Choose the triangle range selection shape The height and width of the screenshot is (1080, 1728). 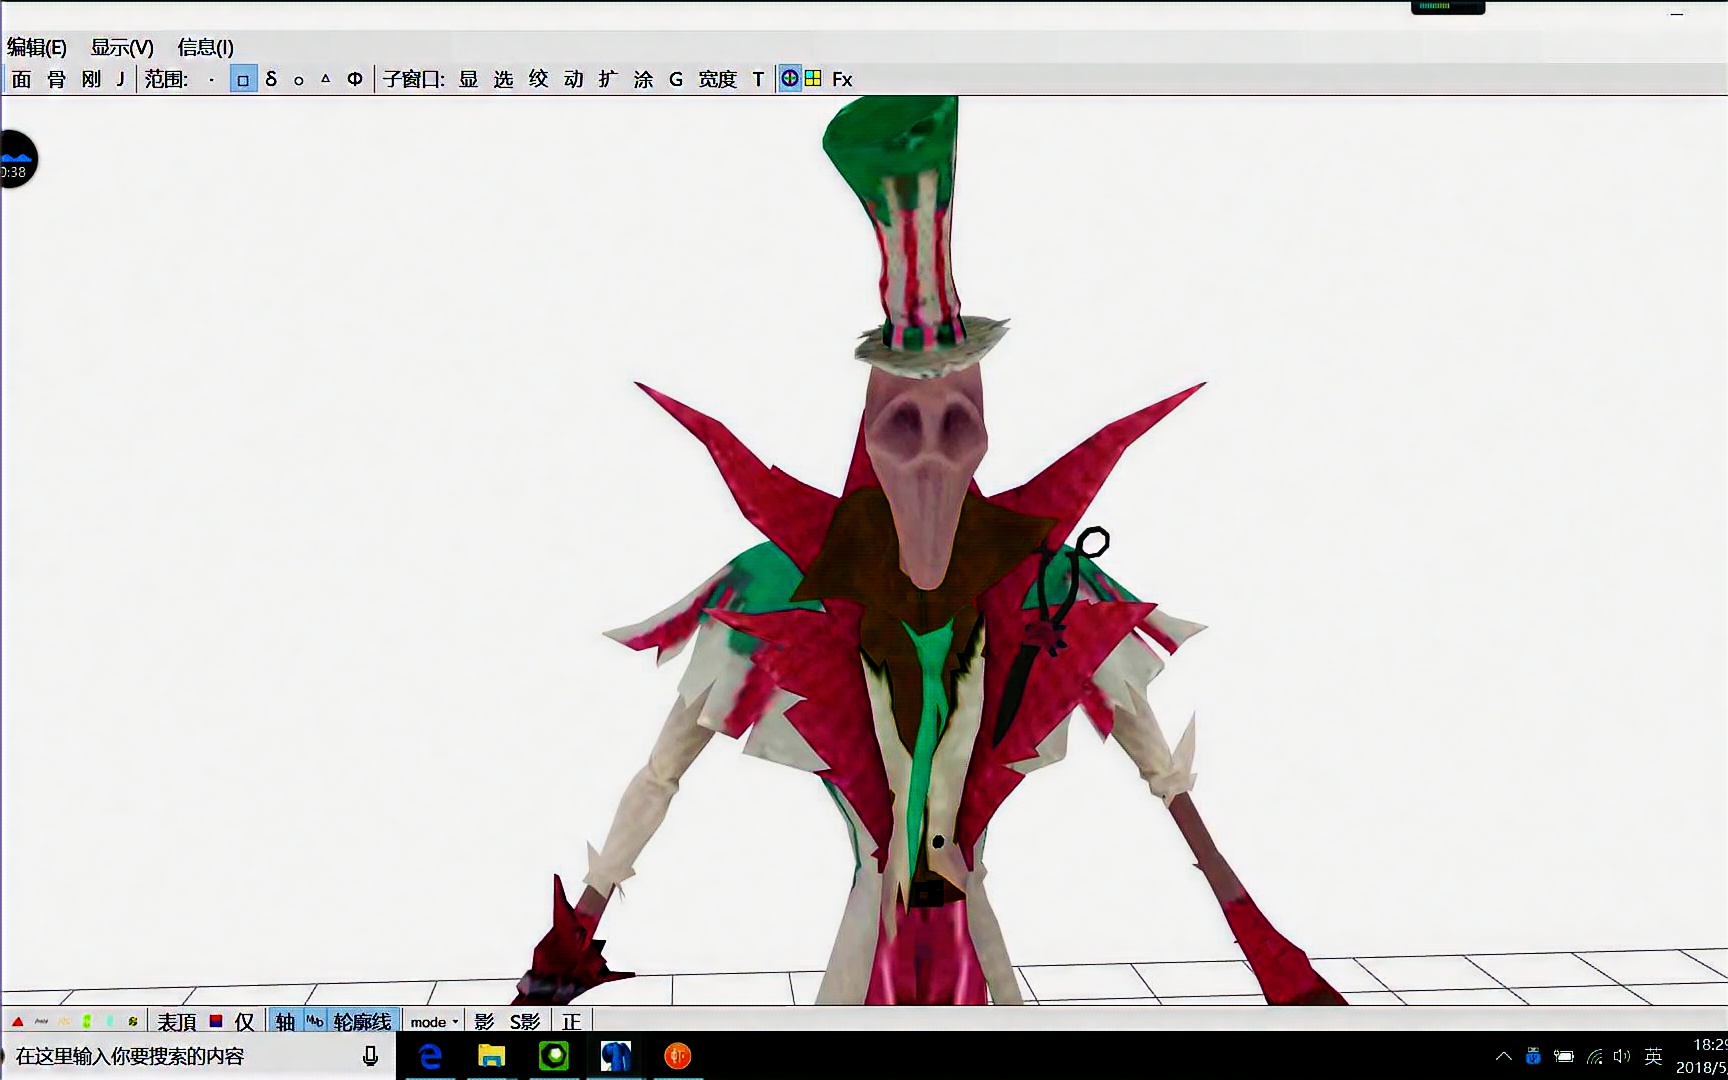(325, 79)
